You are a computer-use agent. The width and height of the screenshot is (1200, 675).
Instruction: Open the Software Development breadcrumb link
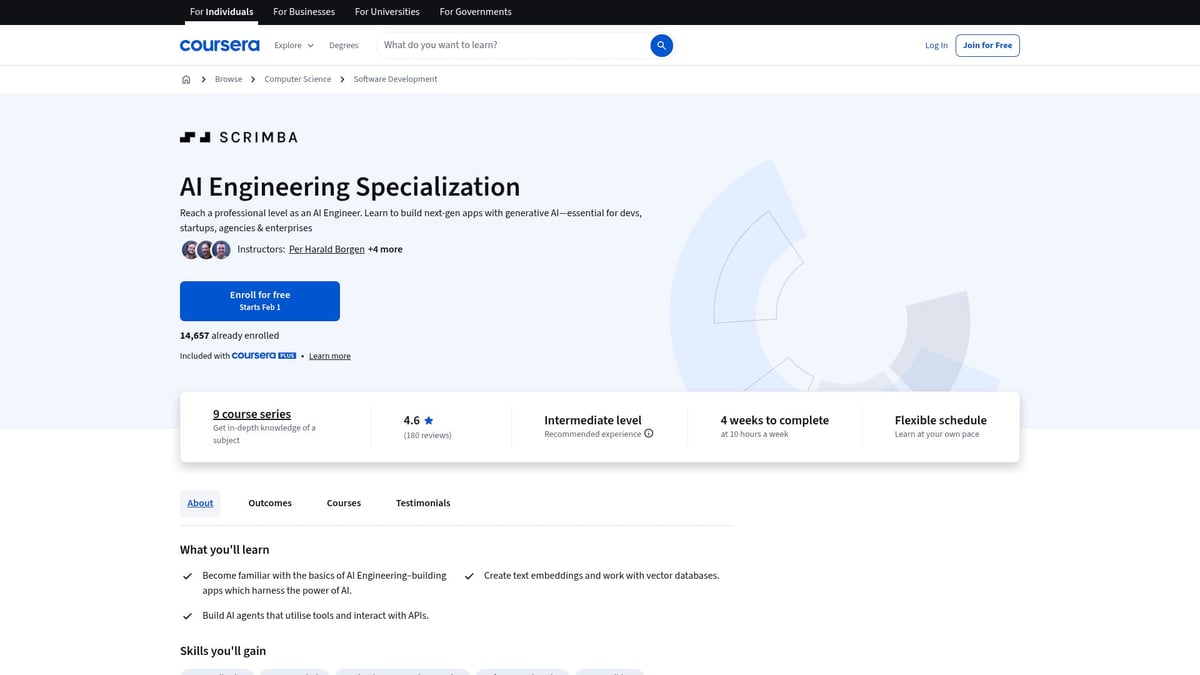coord(395,79)
